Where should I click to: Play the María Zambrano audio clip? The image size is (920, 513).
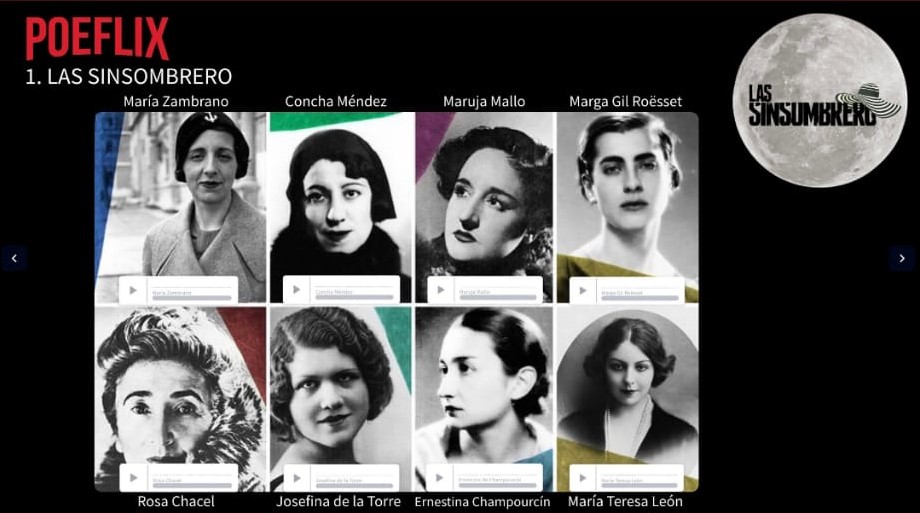click(133, 290)
